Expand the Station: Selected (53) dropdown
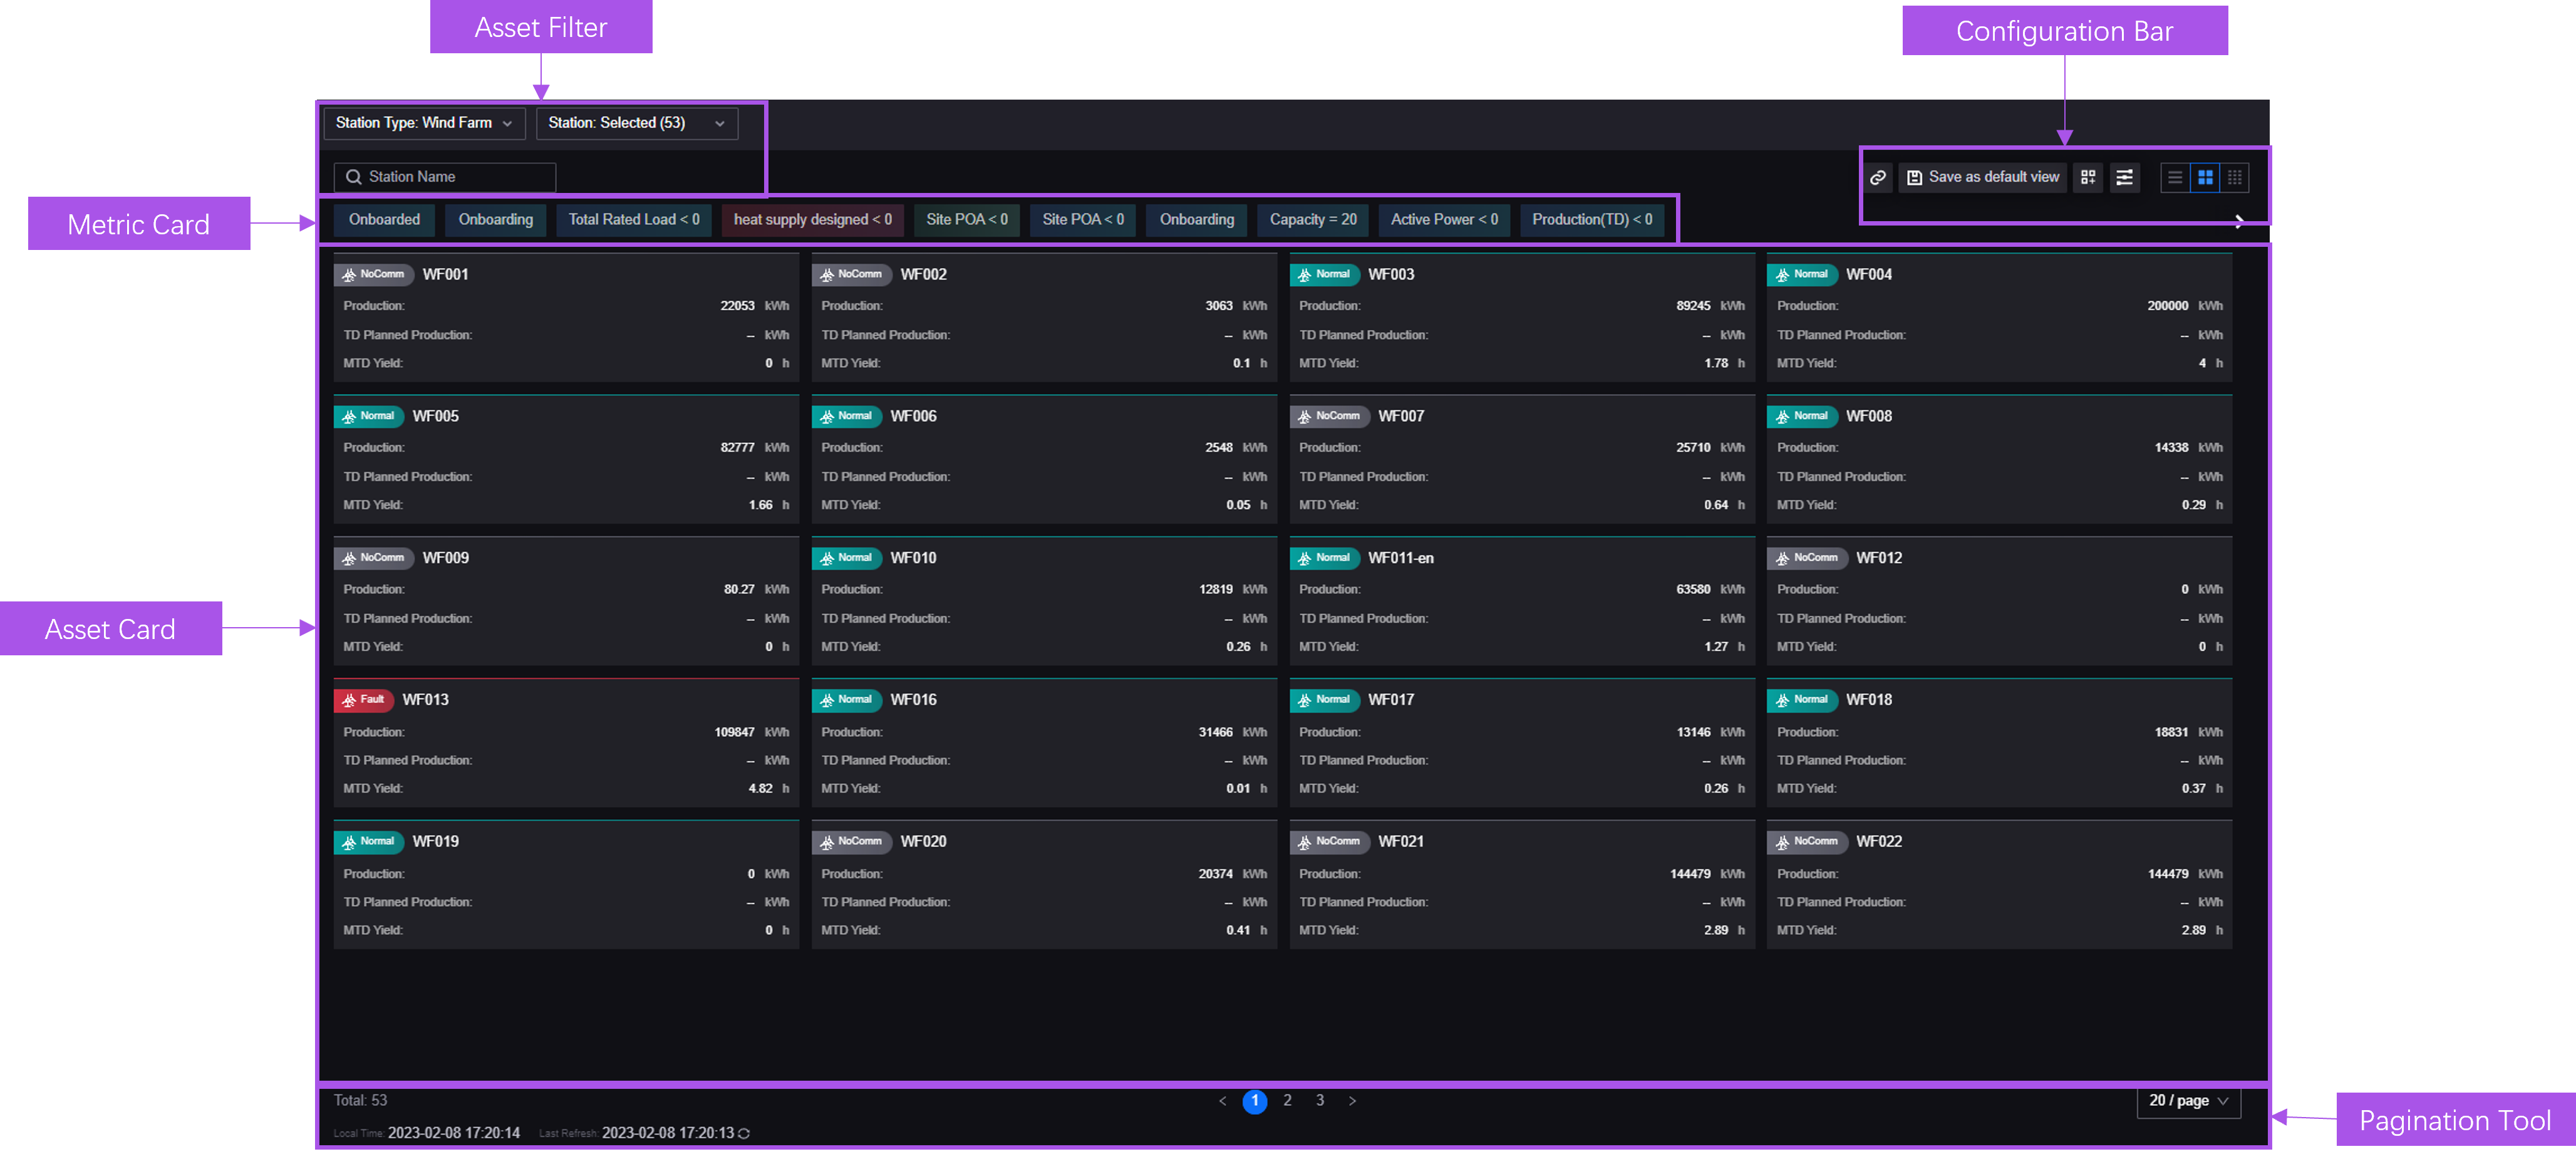 click(636, 123)
